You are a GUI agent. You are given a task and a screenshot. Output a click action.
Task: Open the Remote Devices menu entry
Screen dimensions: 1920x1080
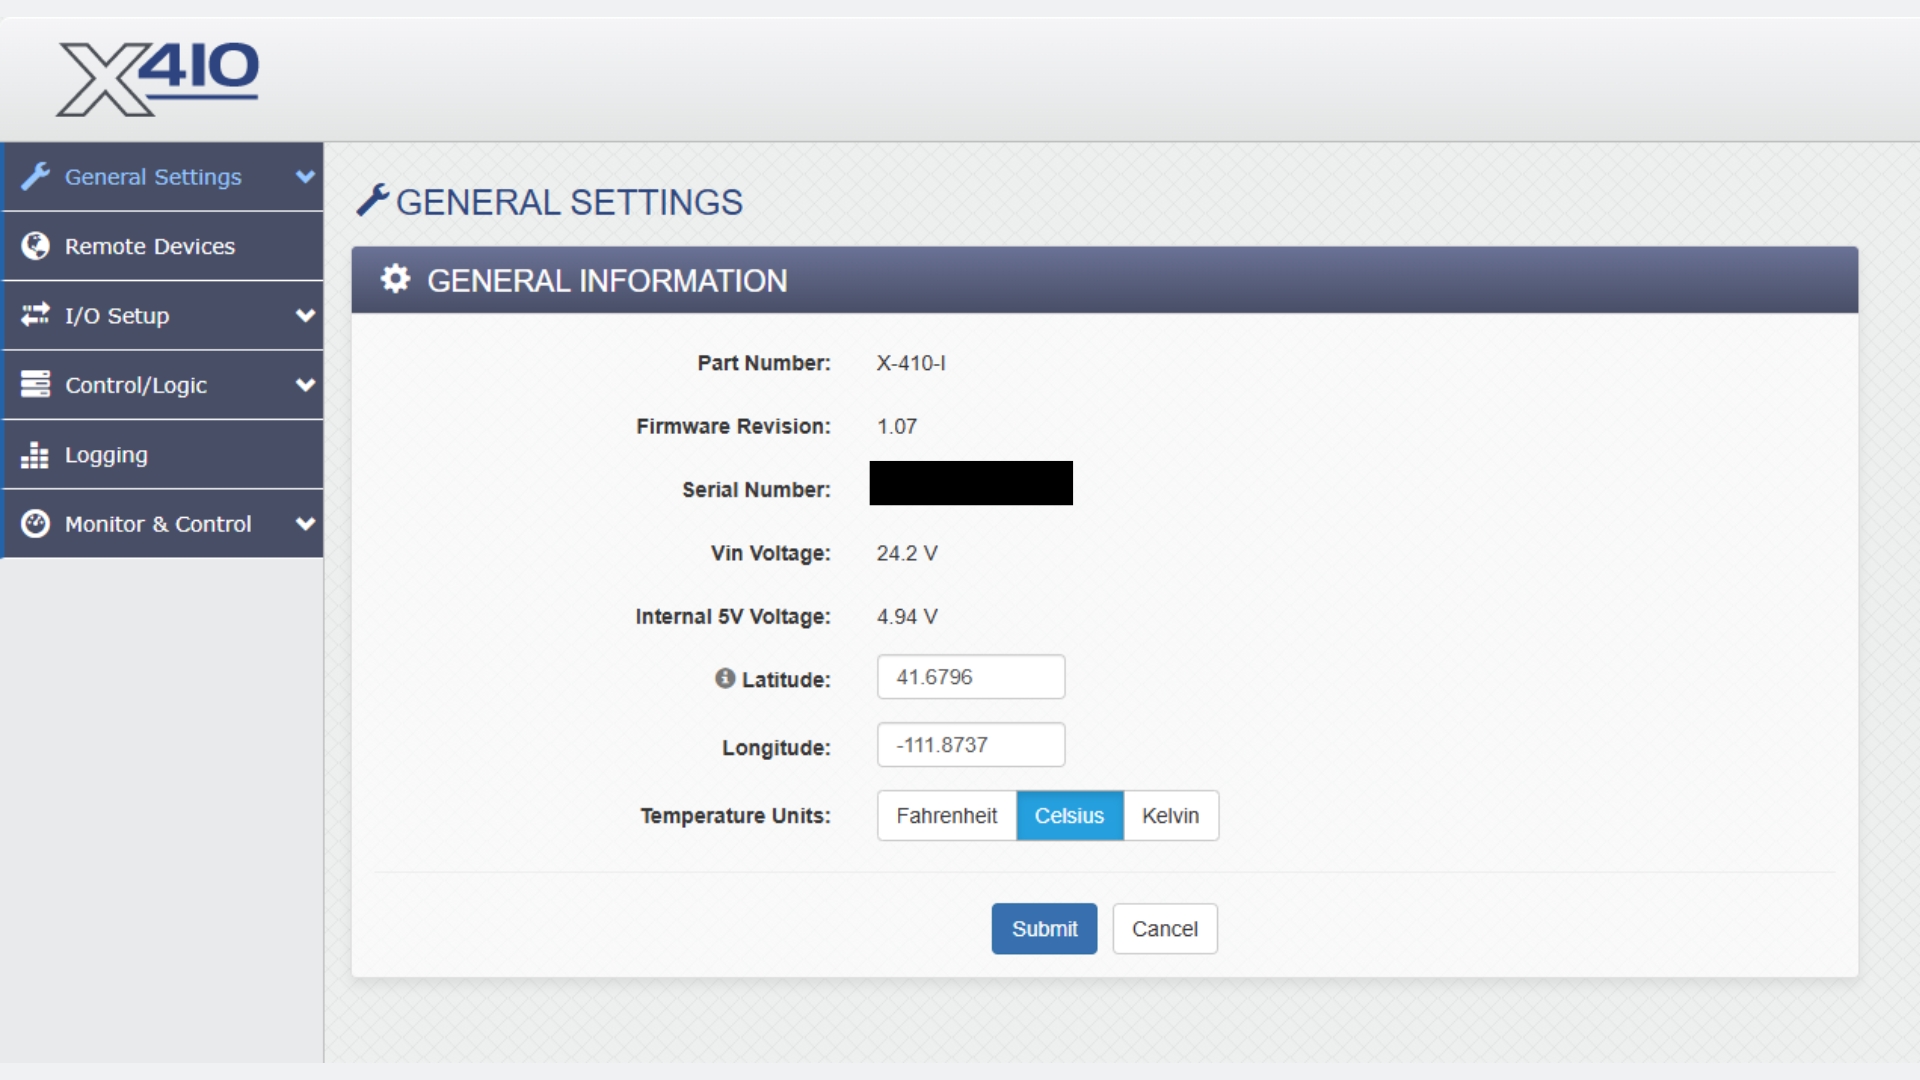click(x=150, y=246)
